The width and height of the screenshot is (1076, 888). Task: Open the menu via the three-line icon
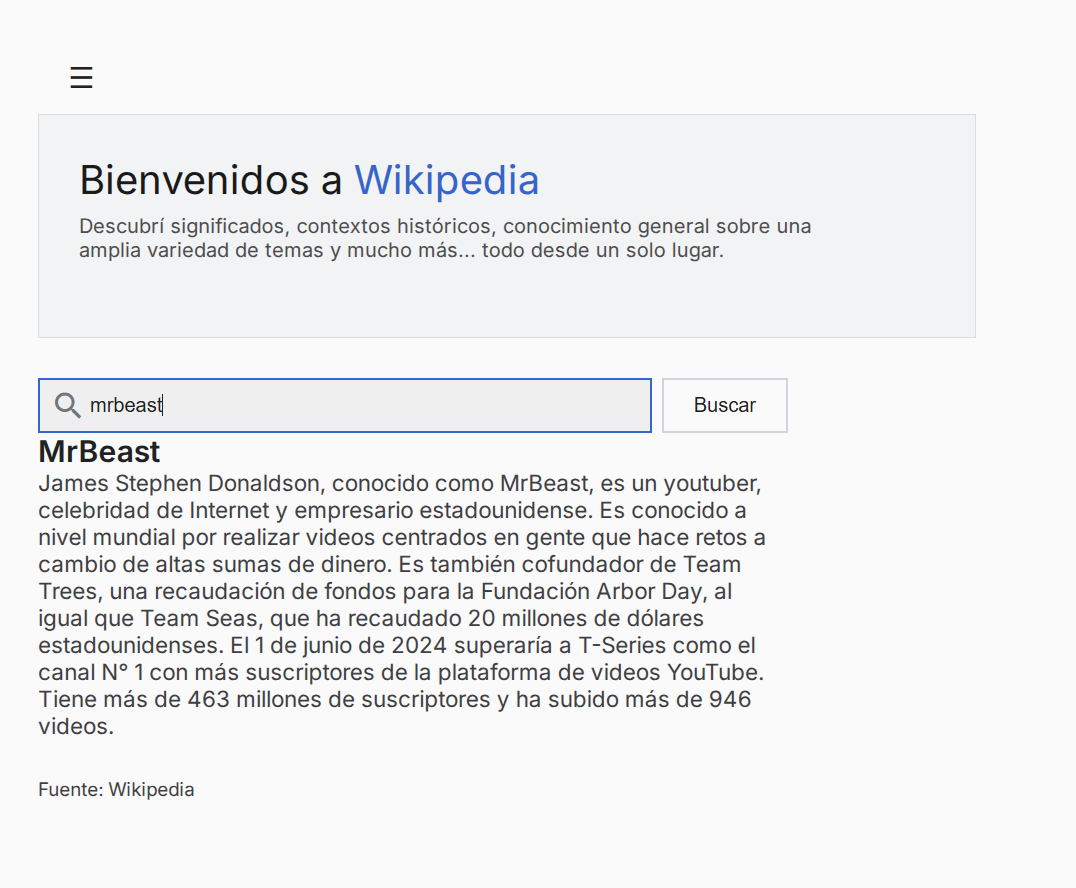tap(81, 76)
